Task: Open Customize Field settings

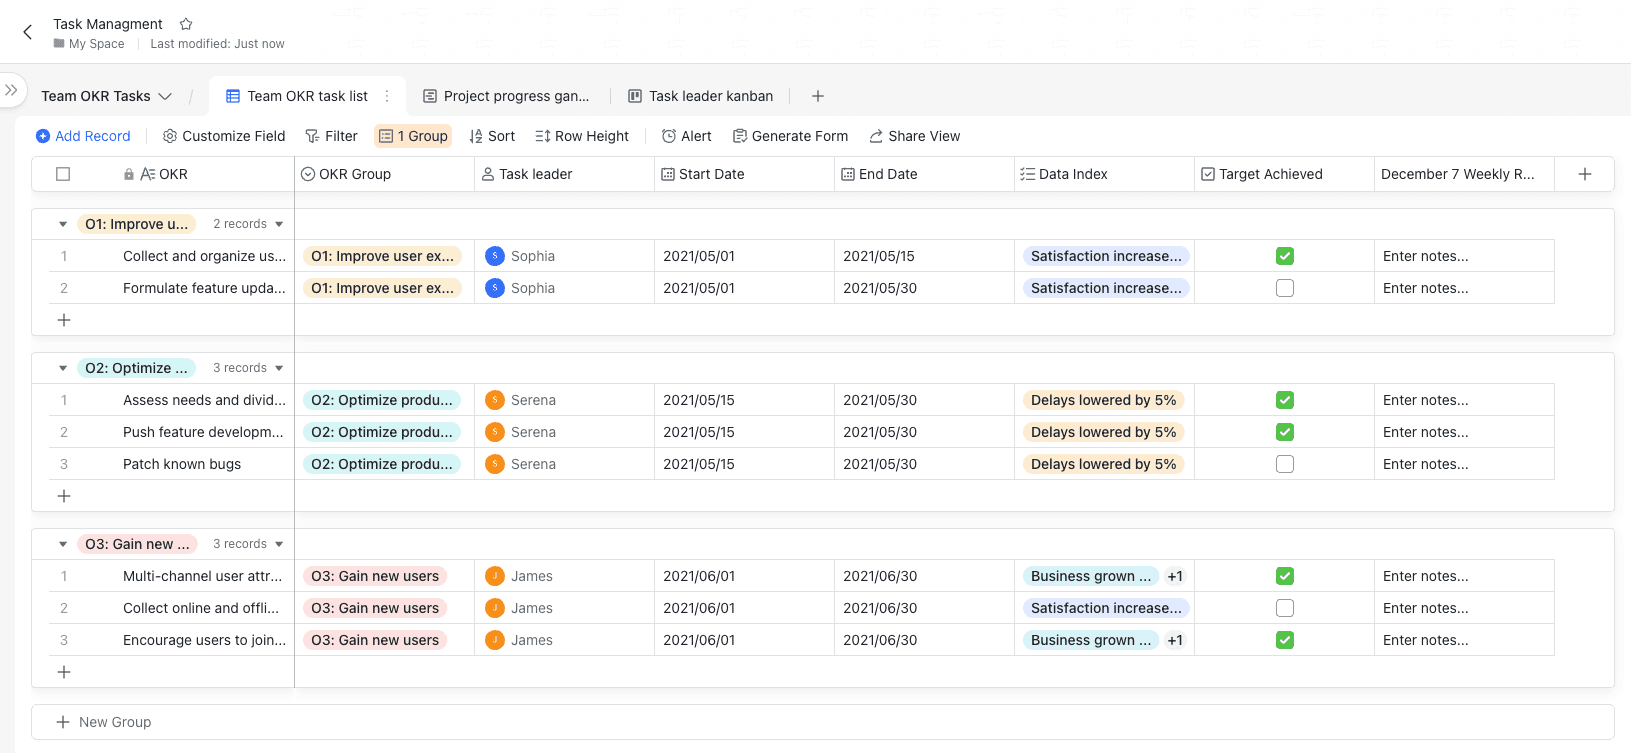Action: coord(224,136)
